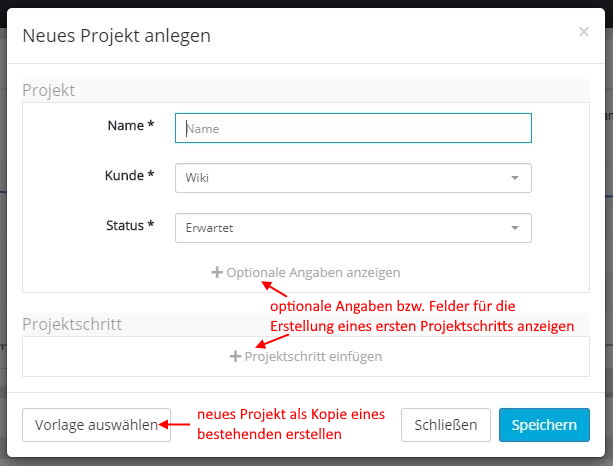The width and height of the screenshot is (613, 466).
Task: Click the Kunde * field label
Action: point(130,176)
